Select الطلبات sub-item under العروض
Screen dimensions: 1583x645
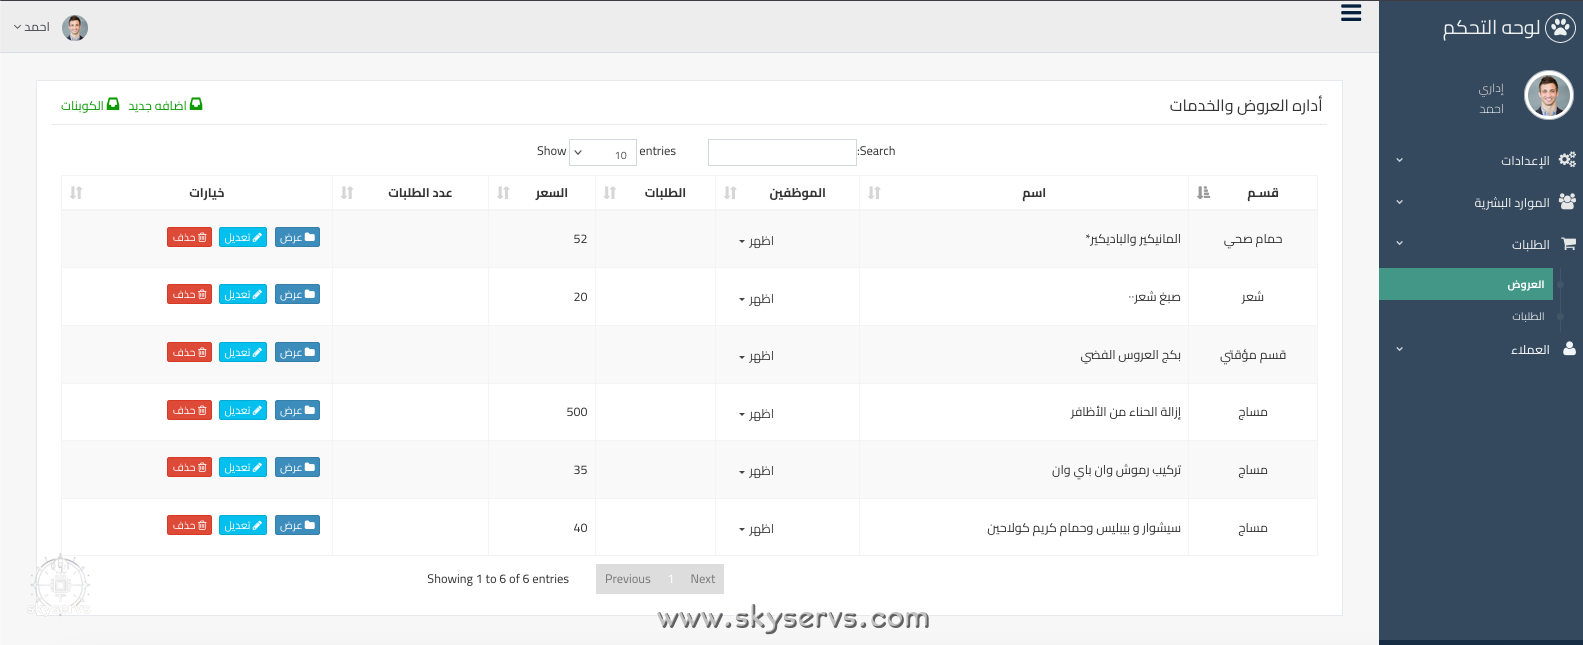1527,317
